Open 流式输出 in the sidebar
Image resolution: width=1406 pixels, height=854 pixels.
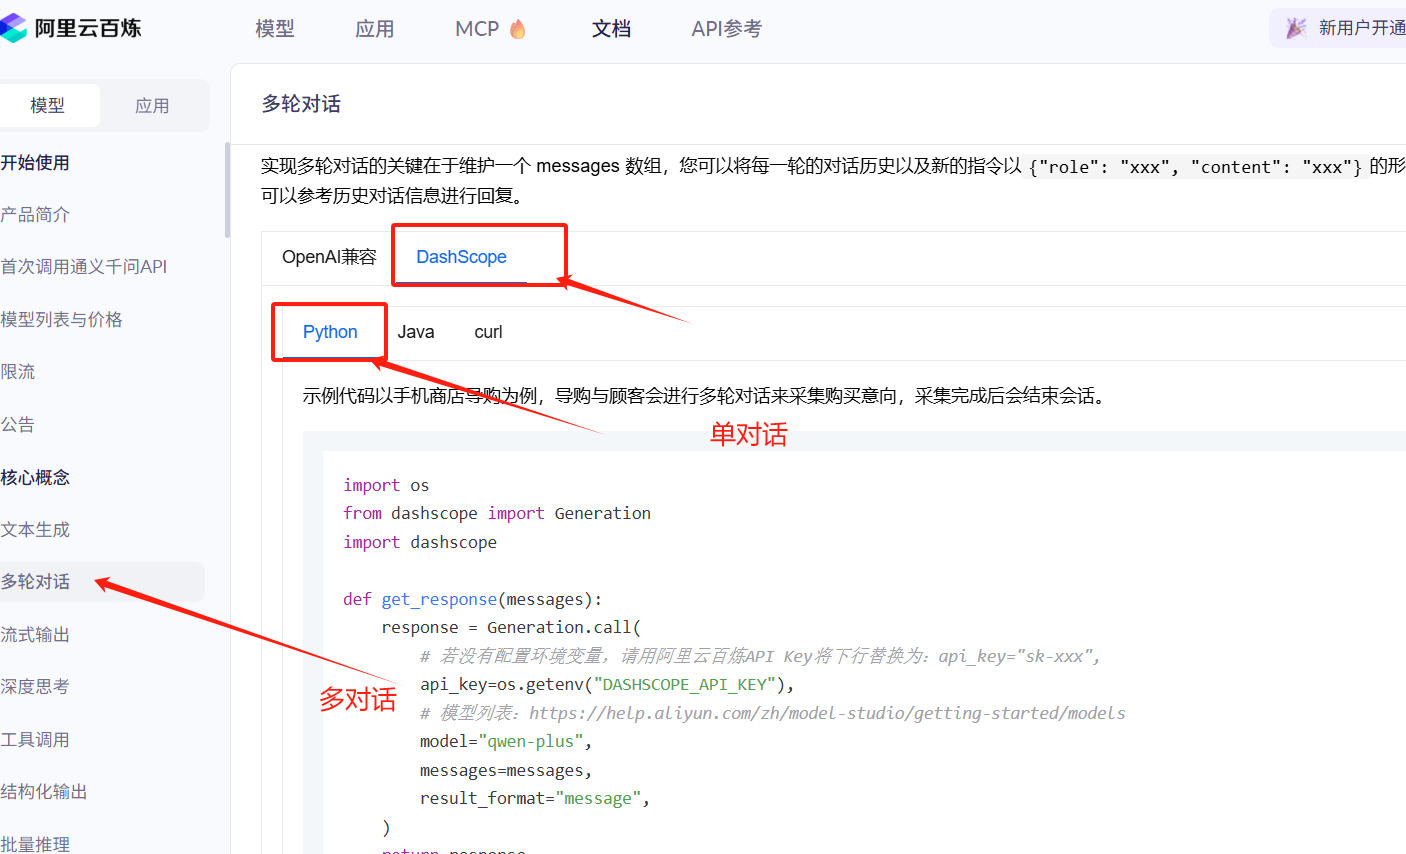(35, 634)
